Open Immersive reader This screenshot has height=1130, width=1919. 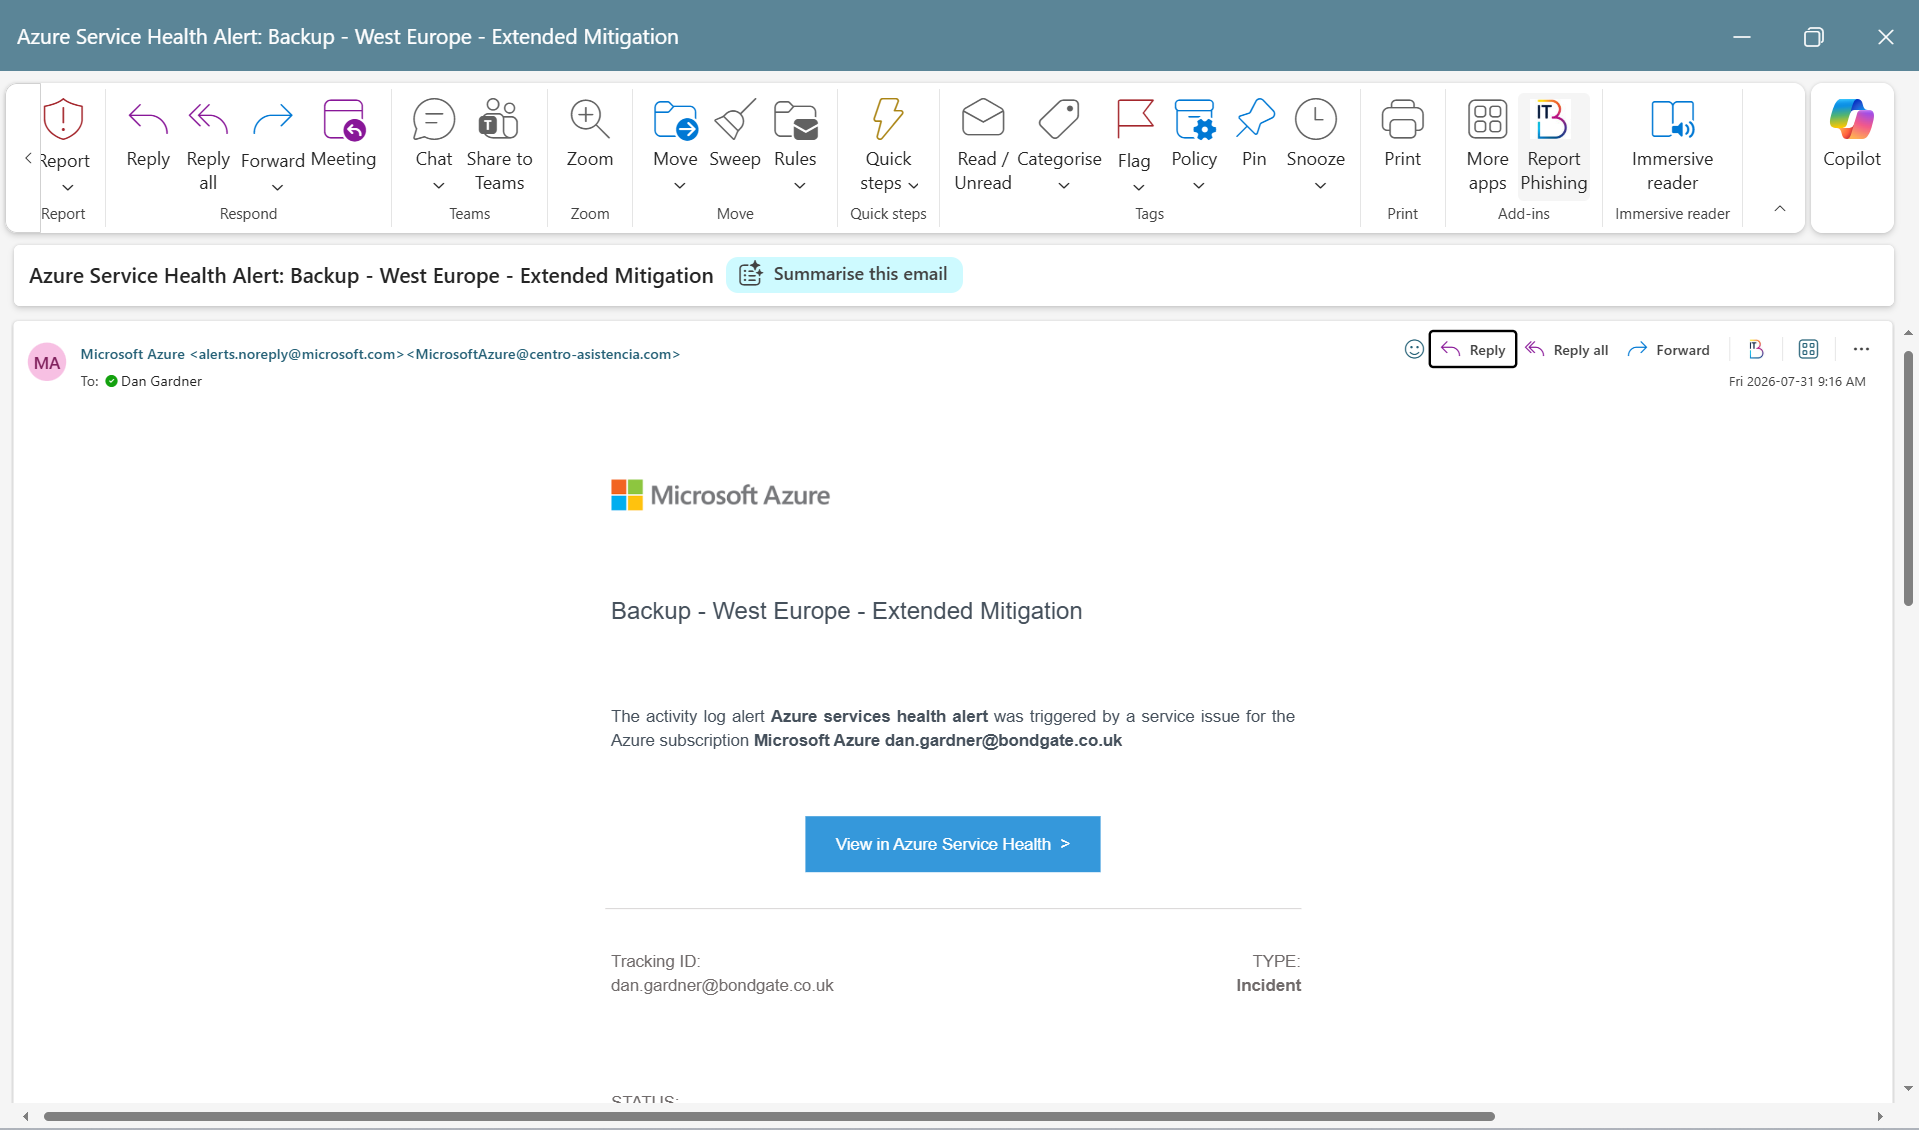point(1672,145)
